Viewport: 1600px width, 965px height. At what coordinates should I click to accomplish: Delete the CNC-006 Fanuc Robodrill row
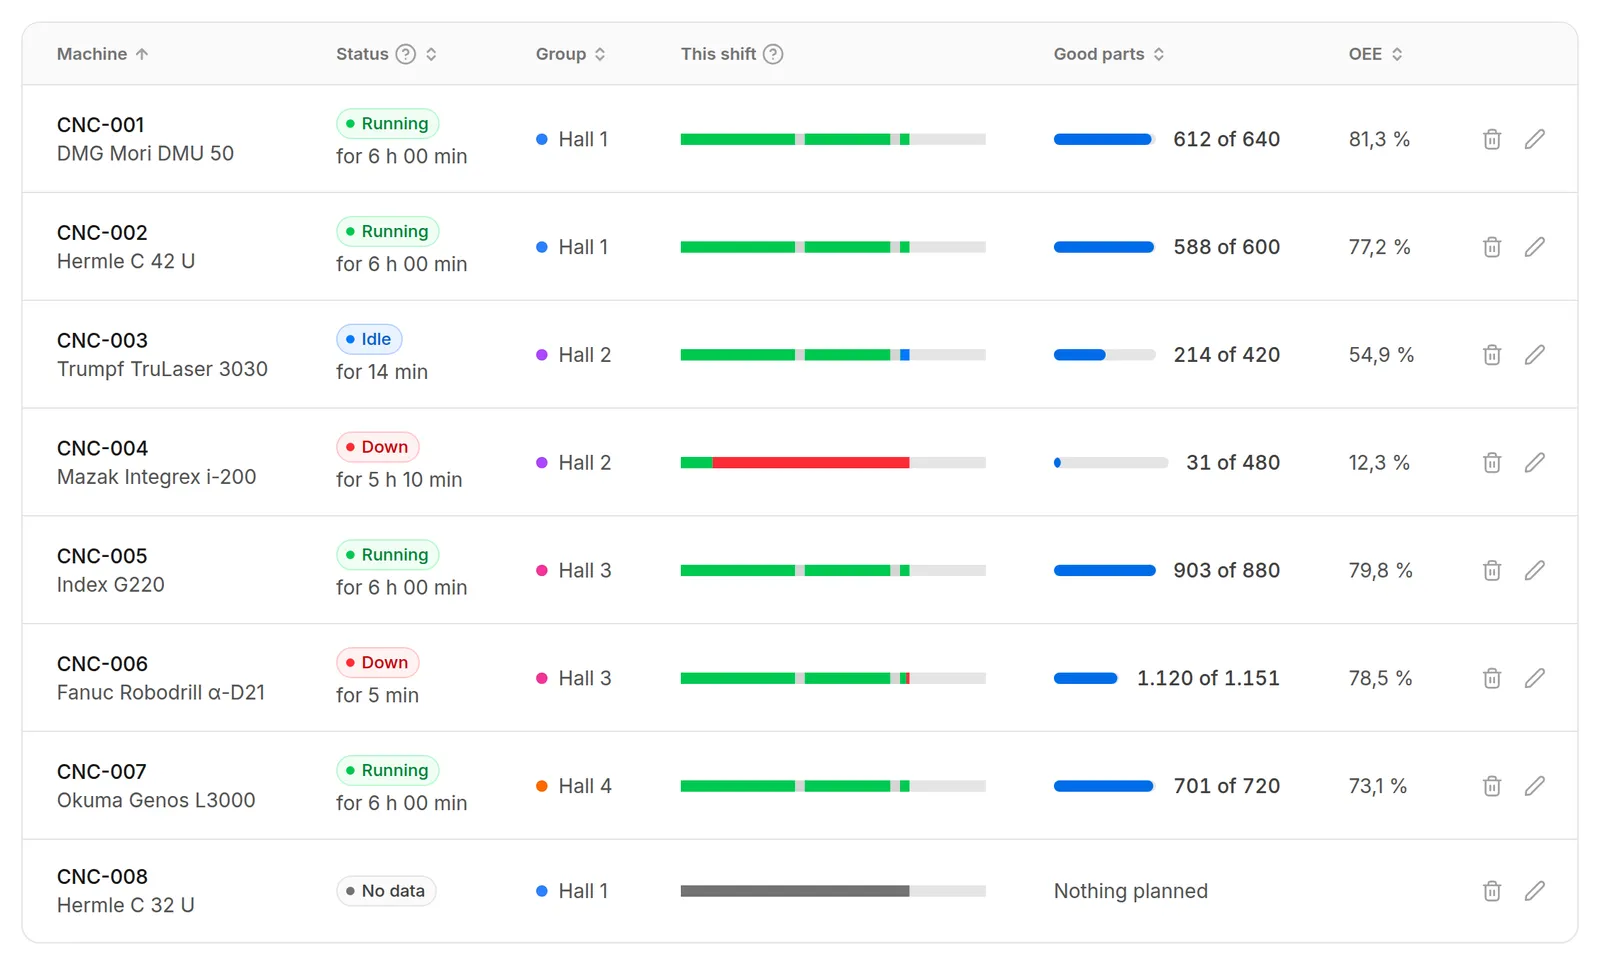point(1491,679)
